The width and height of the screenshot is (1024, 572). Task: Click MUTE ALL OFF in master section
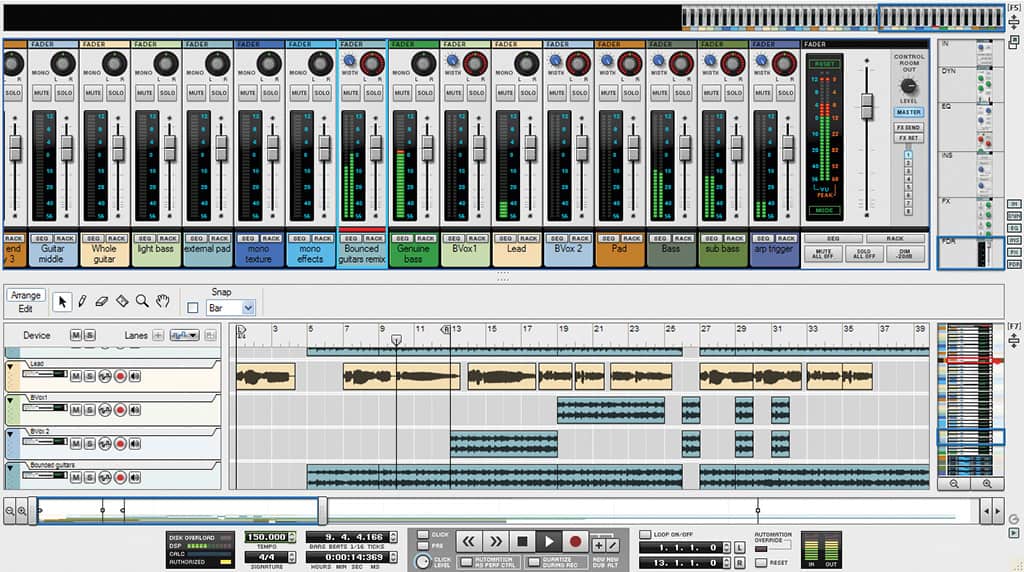click(x=824, y=254)
